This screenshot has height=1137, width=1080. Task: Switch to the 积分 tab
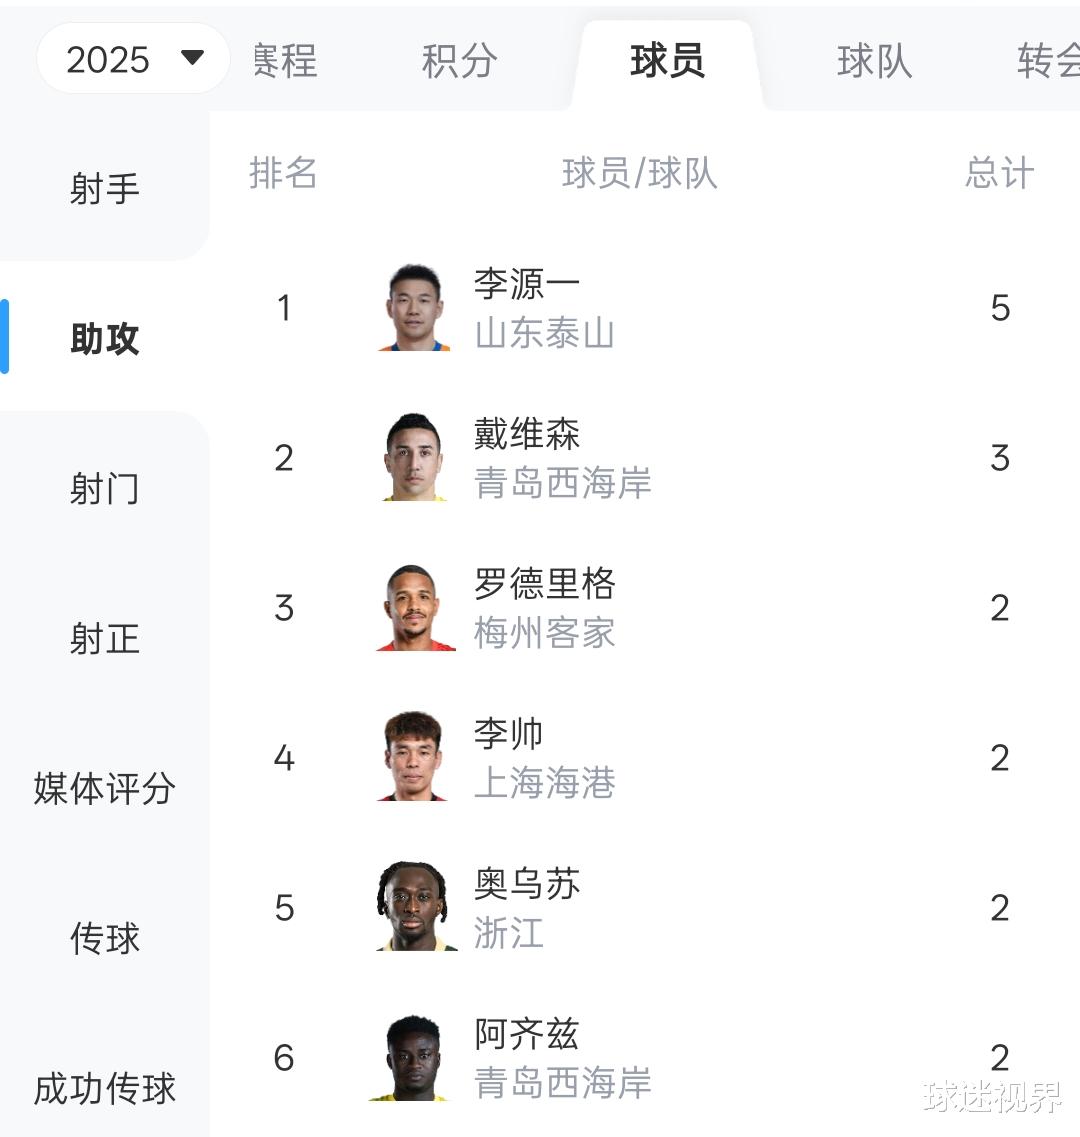pos(459,60)
